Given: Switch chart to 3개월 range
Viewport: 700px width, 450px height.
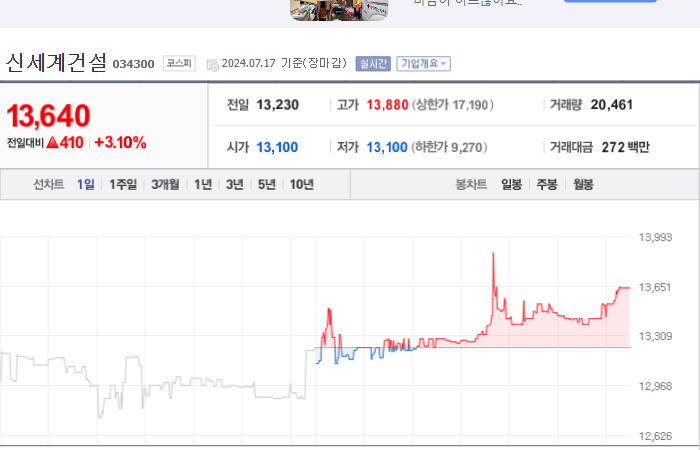Looking at the screenshot, I should click(165, 184).
